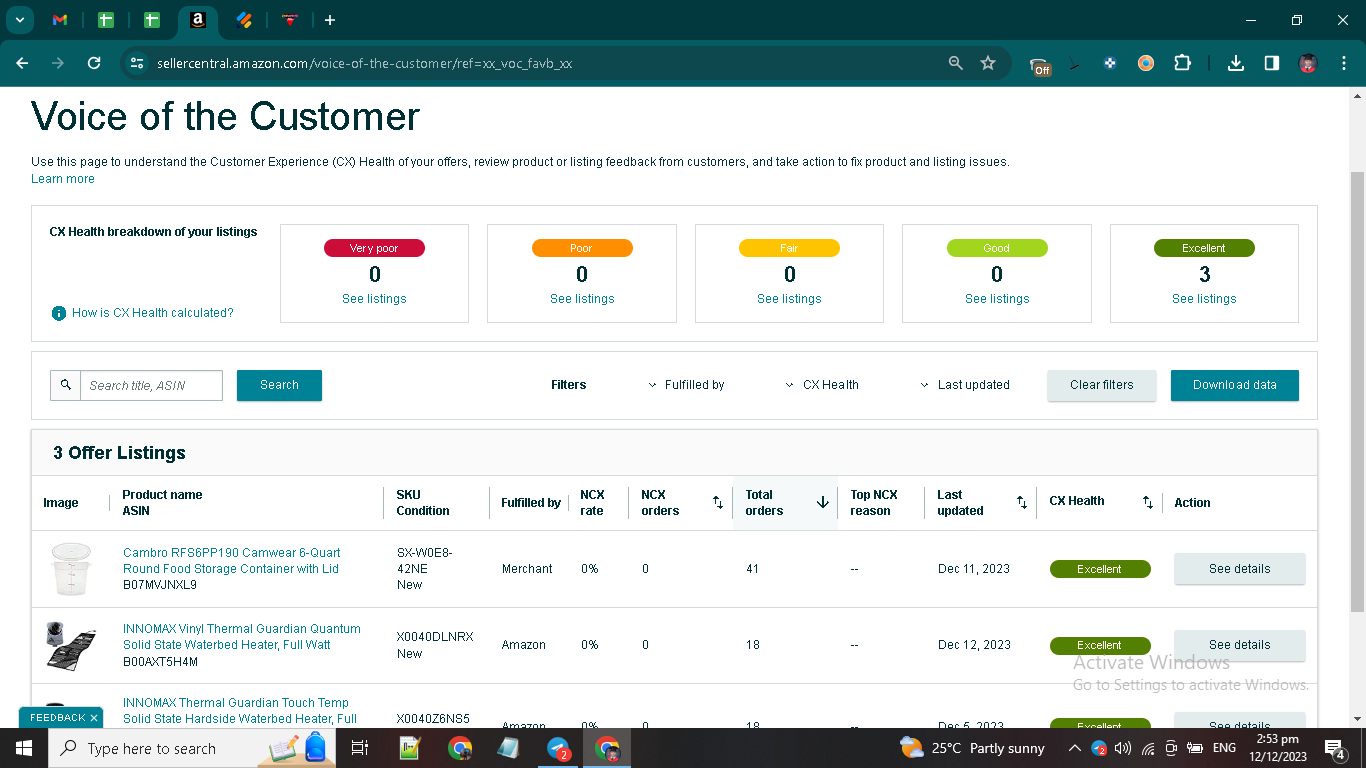Open Task View on the taskbar

coord(361,748)
